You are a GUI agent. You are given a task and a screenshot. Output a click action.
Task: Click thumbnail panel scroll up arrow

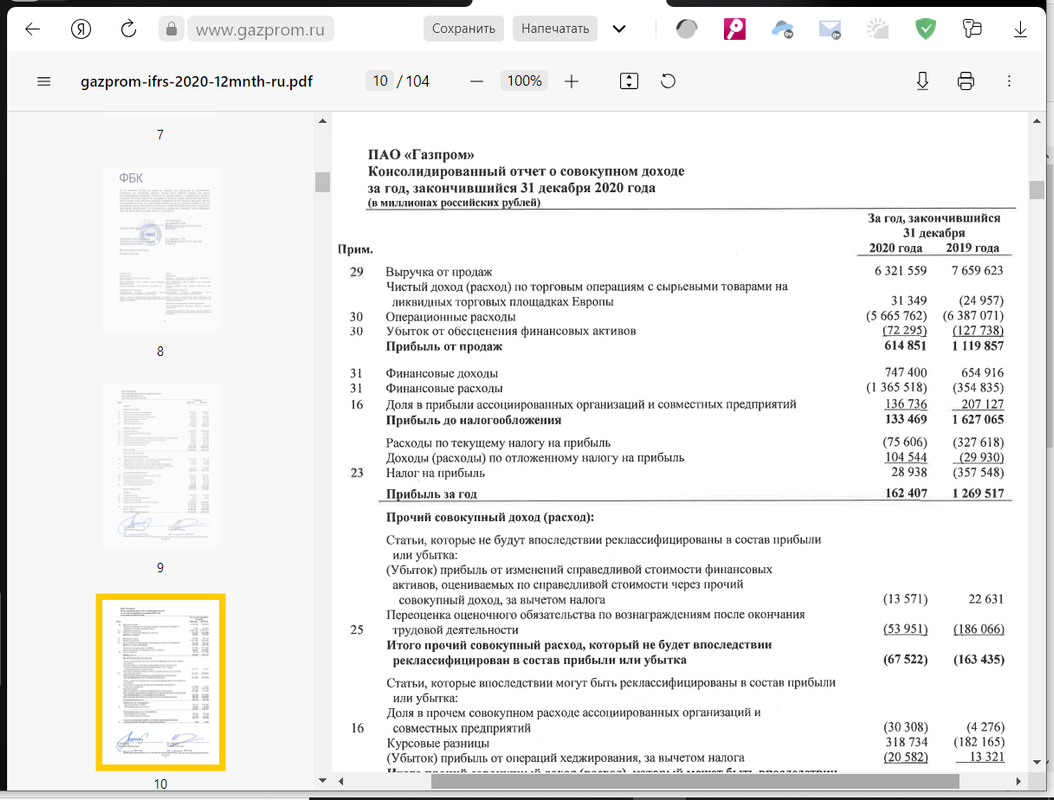[323, 121]
